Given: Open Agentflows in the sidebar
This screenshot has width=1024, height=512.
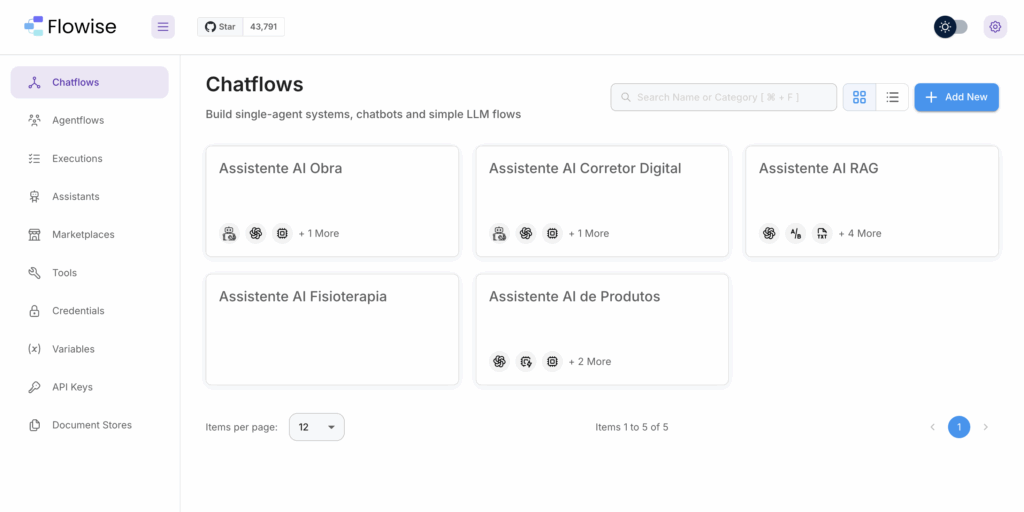Looking at the screenshot, I should point(78,120).
